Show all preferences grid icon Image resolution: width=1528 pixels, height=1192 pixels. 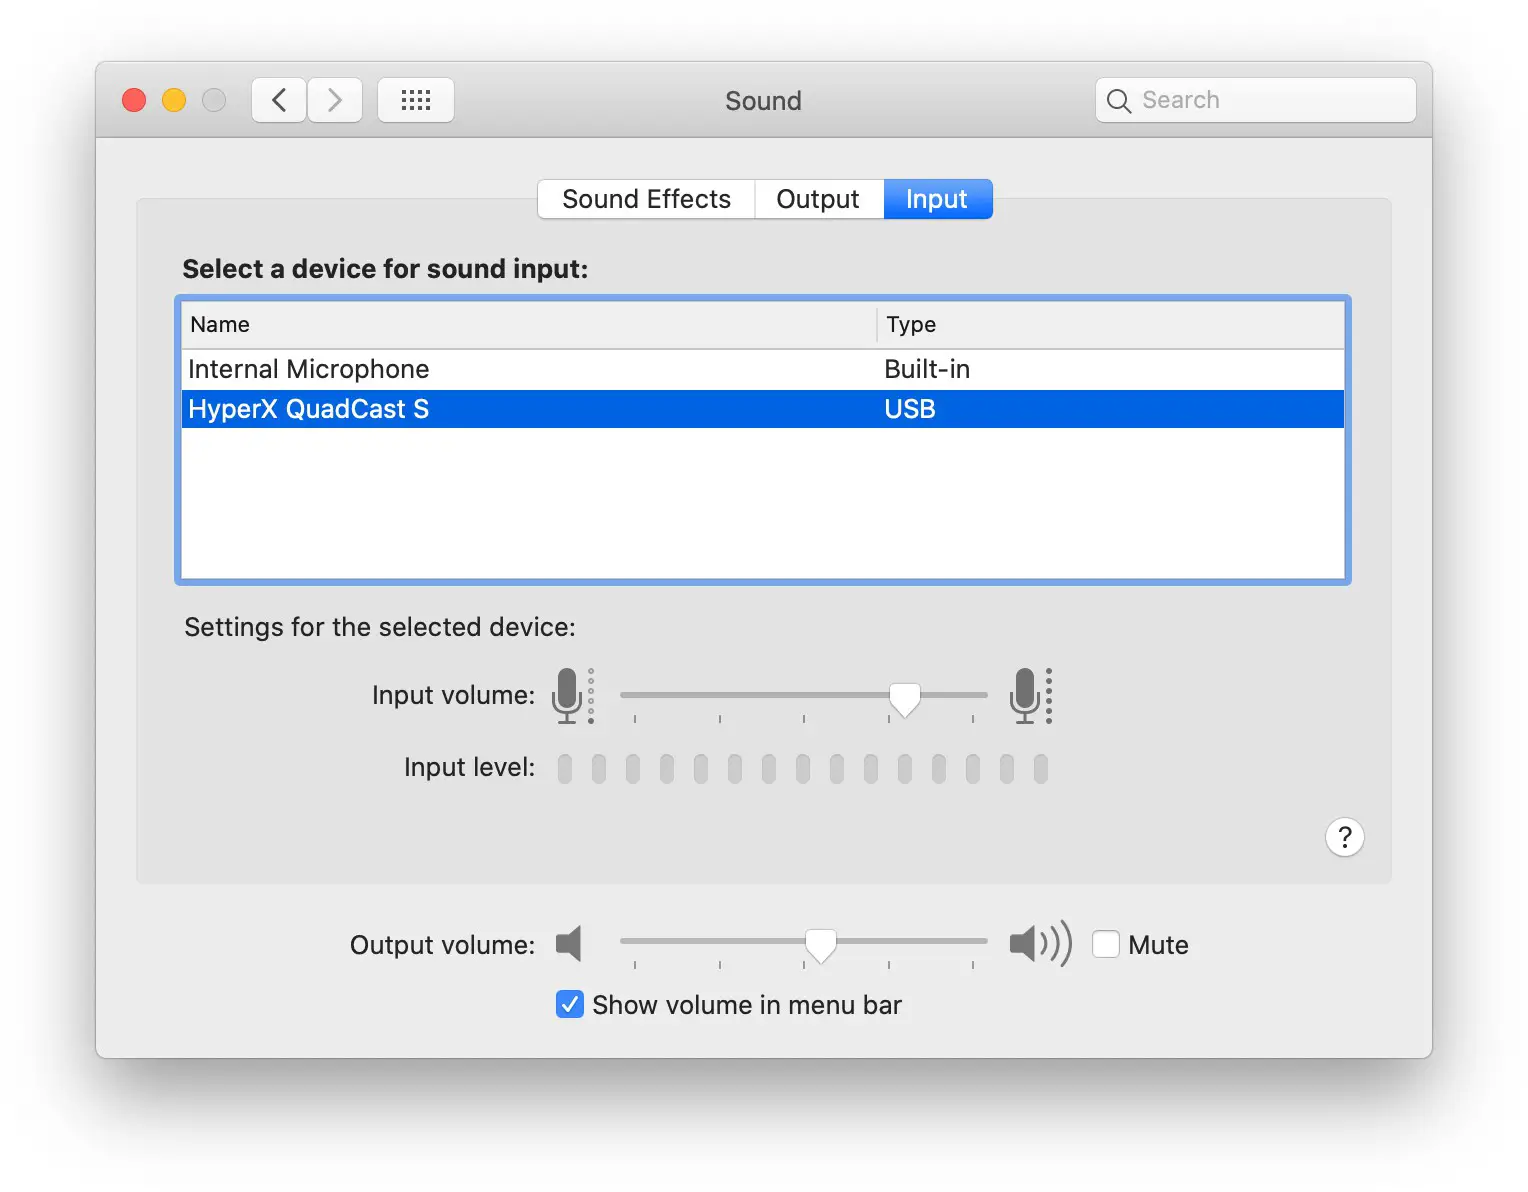tap(416, 100)
